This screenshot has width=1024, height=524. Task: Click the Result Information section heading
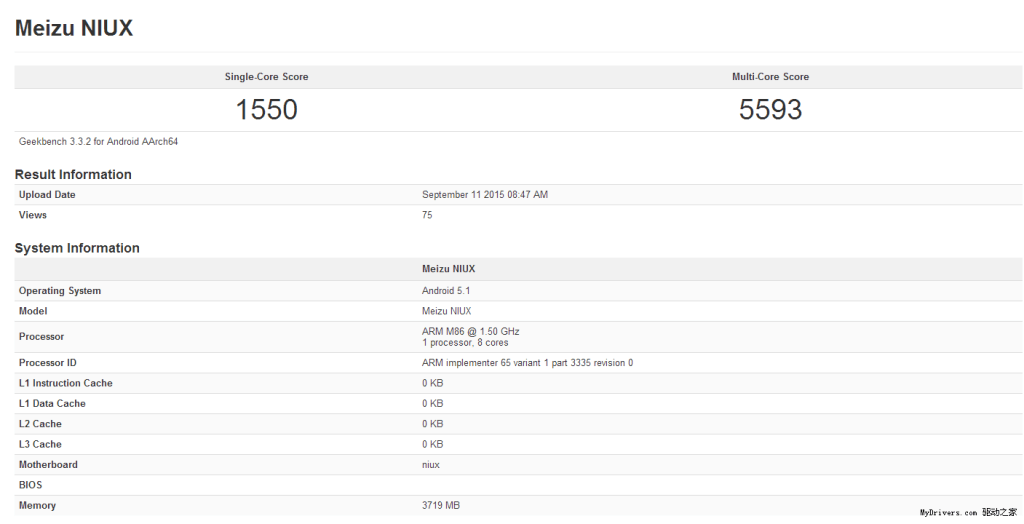(x=73, y=174)
